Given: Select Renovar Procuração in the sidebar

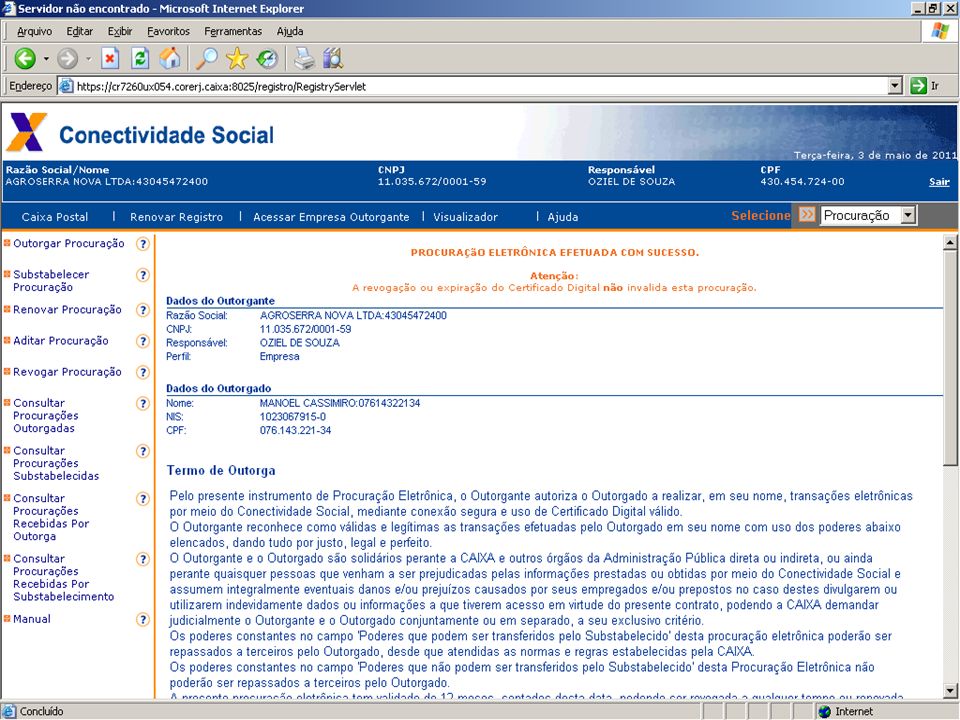Looking at the screenshot, I should coord(67,309).
